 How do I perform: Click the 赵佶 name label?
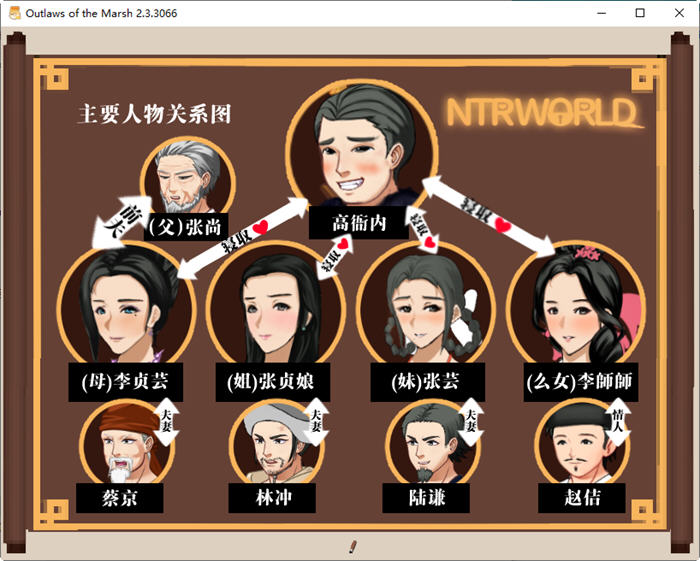pyautogui.click(x=581, y=497)
